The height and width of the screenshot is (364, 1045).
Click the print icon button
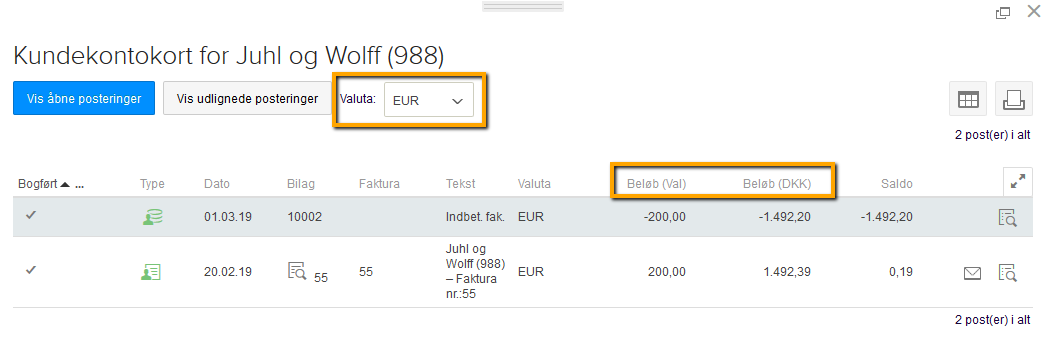[1014, 99]
